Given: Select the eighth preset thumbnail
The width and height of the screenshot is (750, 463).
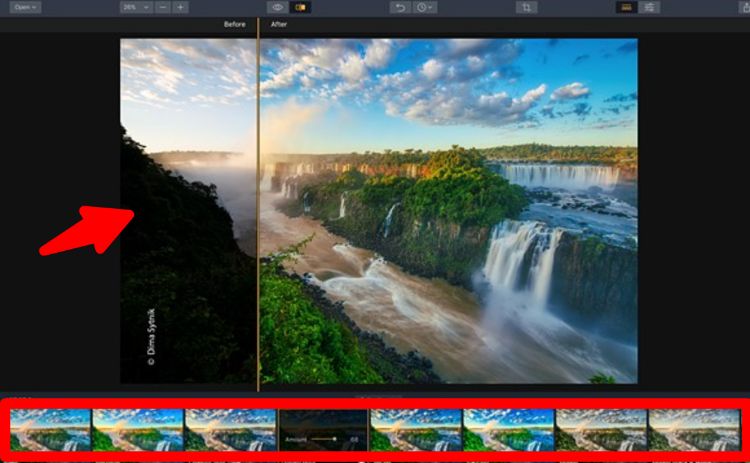Looking at the screenshot, I should click(x=694, y=430).
